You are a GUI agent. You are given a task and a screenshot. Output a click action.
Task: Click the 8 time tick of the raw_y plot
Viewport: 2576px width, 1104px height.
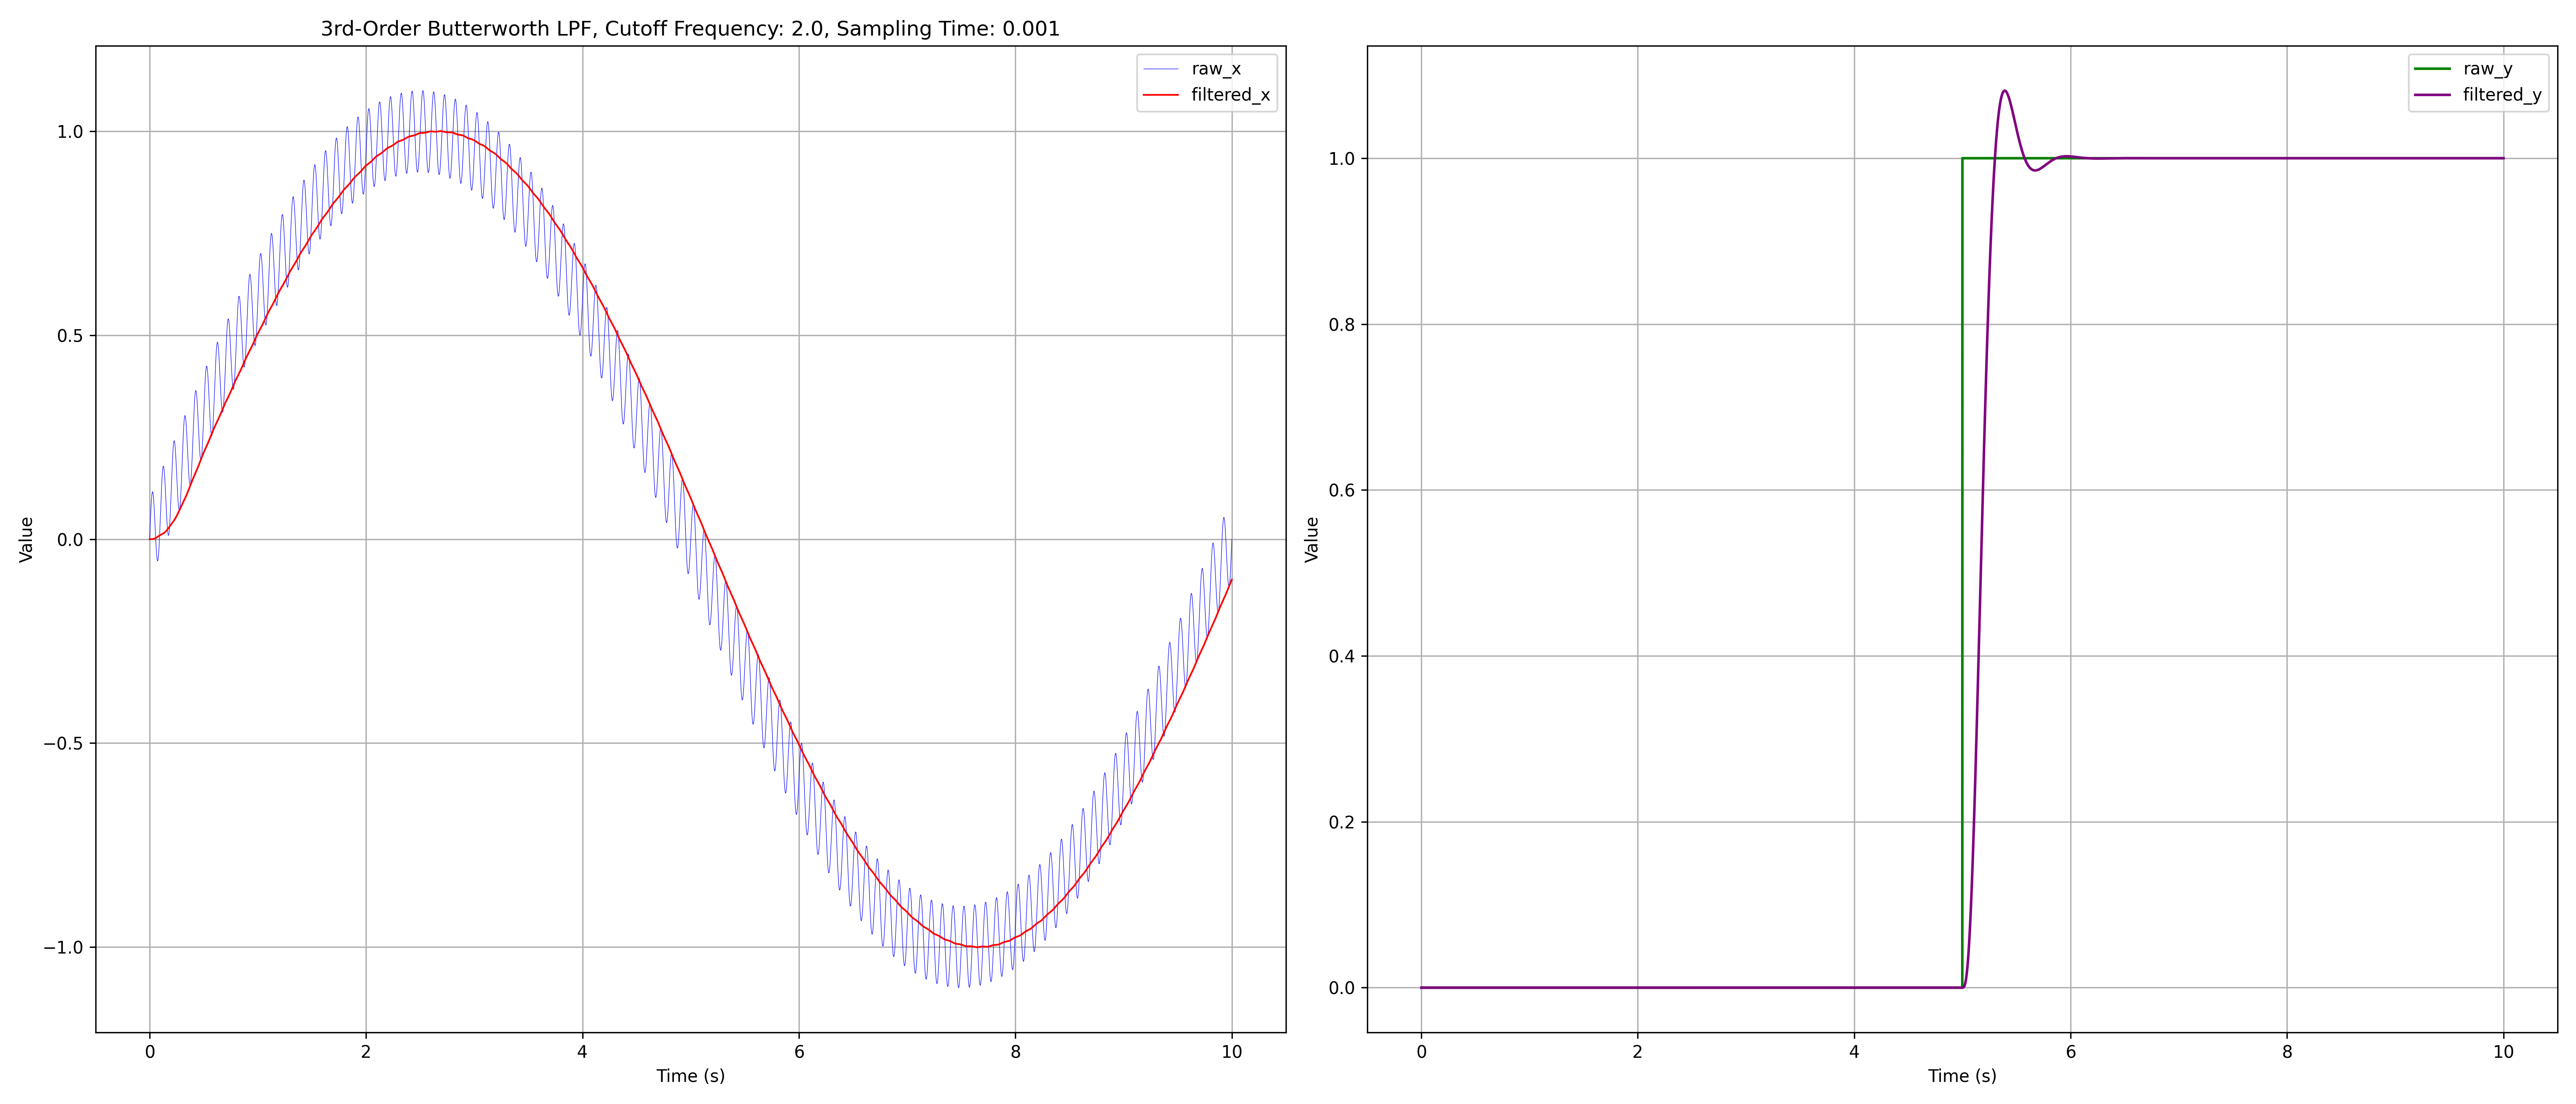click(2287, 1052)
